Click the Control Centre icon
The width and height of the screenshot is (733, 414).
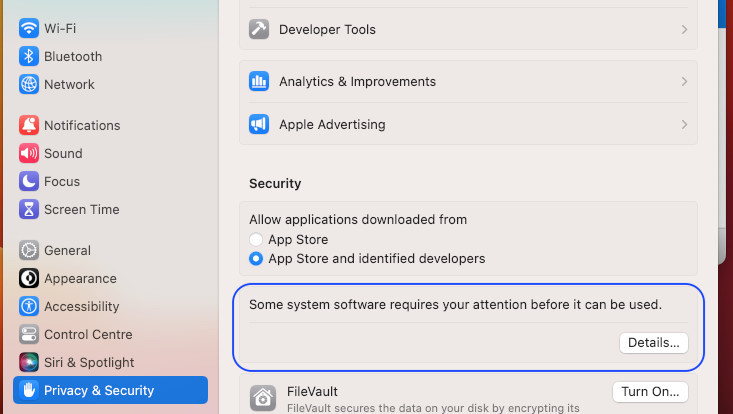29,335
